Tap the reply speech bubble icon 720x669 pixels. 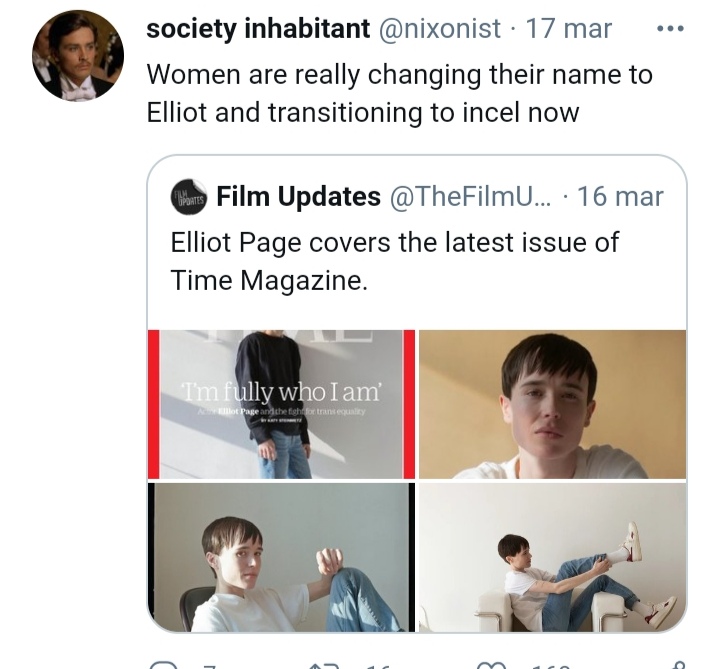(160, 663)
